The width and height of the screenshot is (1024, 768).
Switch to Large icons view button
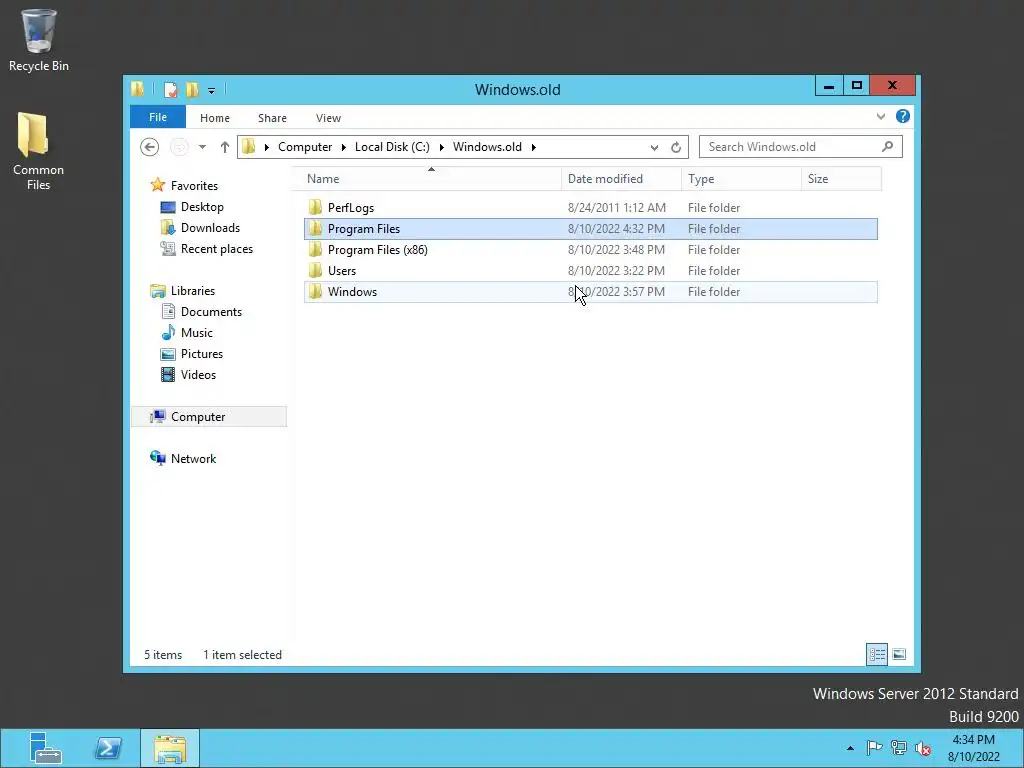tap(899, 654)
